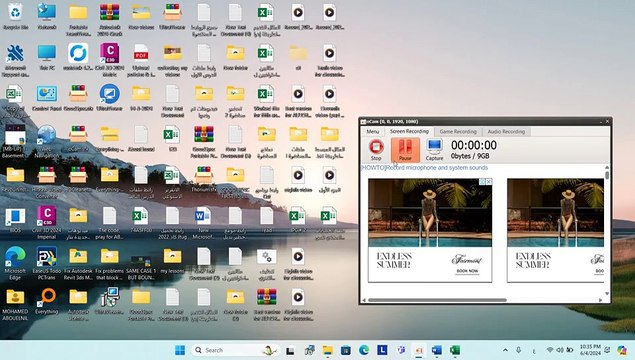Click Book Now on the first Endless Summer ad
Screen dimensions: 635x360
pos(467,271)
